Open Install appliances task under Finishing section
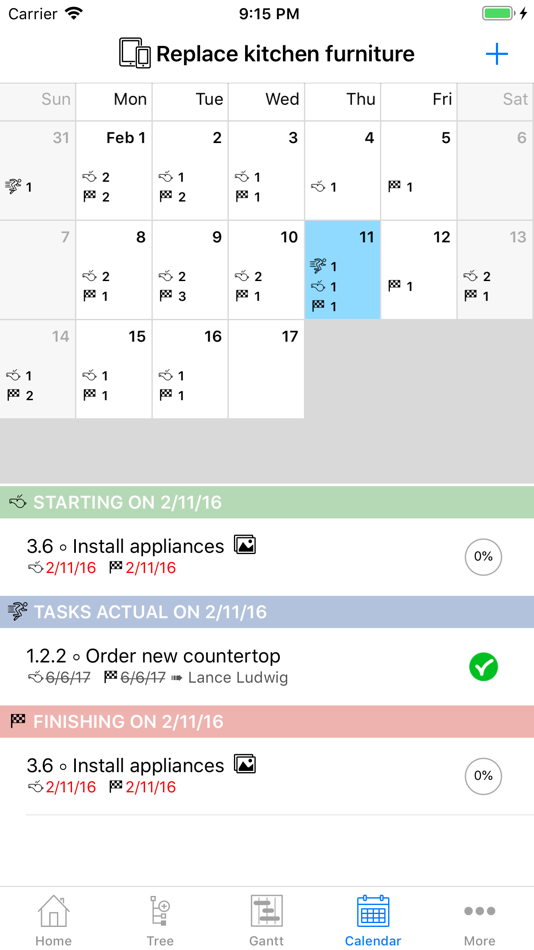The image size is (534, 950). tap(267, 776)
